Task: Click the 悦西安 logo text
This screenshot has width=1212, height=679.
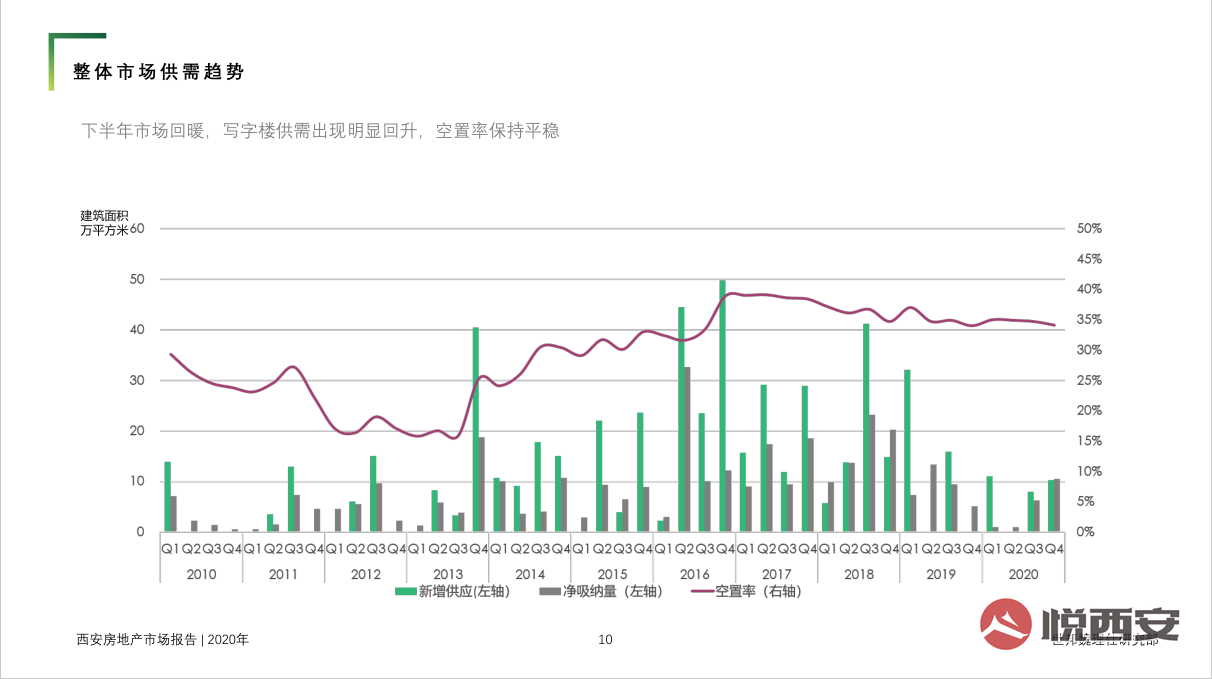Action: 1110,625
